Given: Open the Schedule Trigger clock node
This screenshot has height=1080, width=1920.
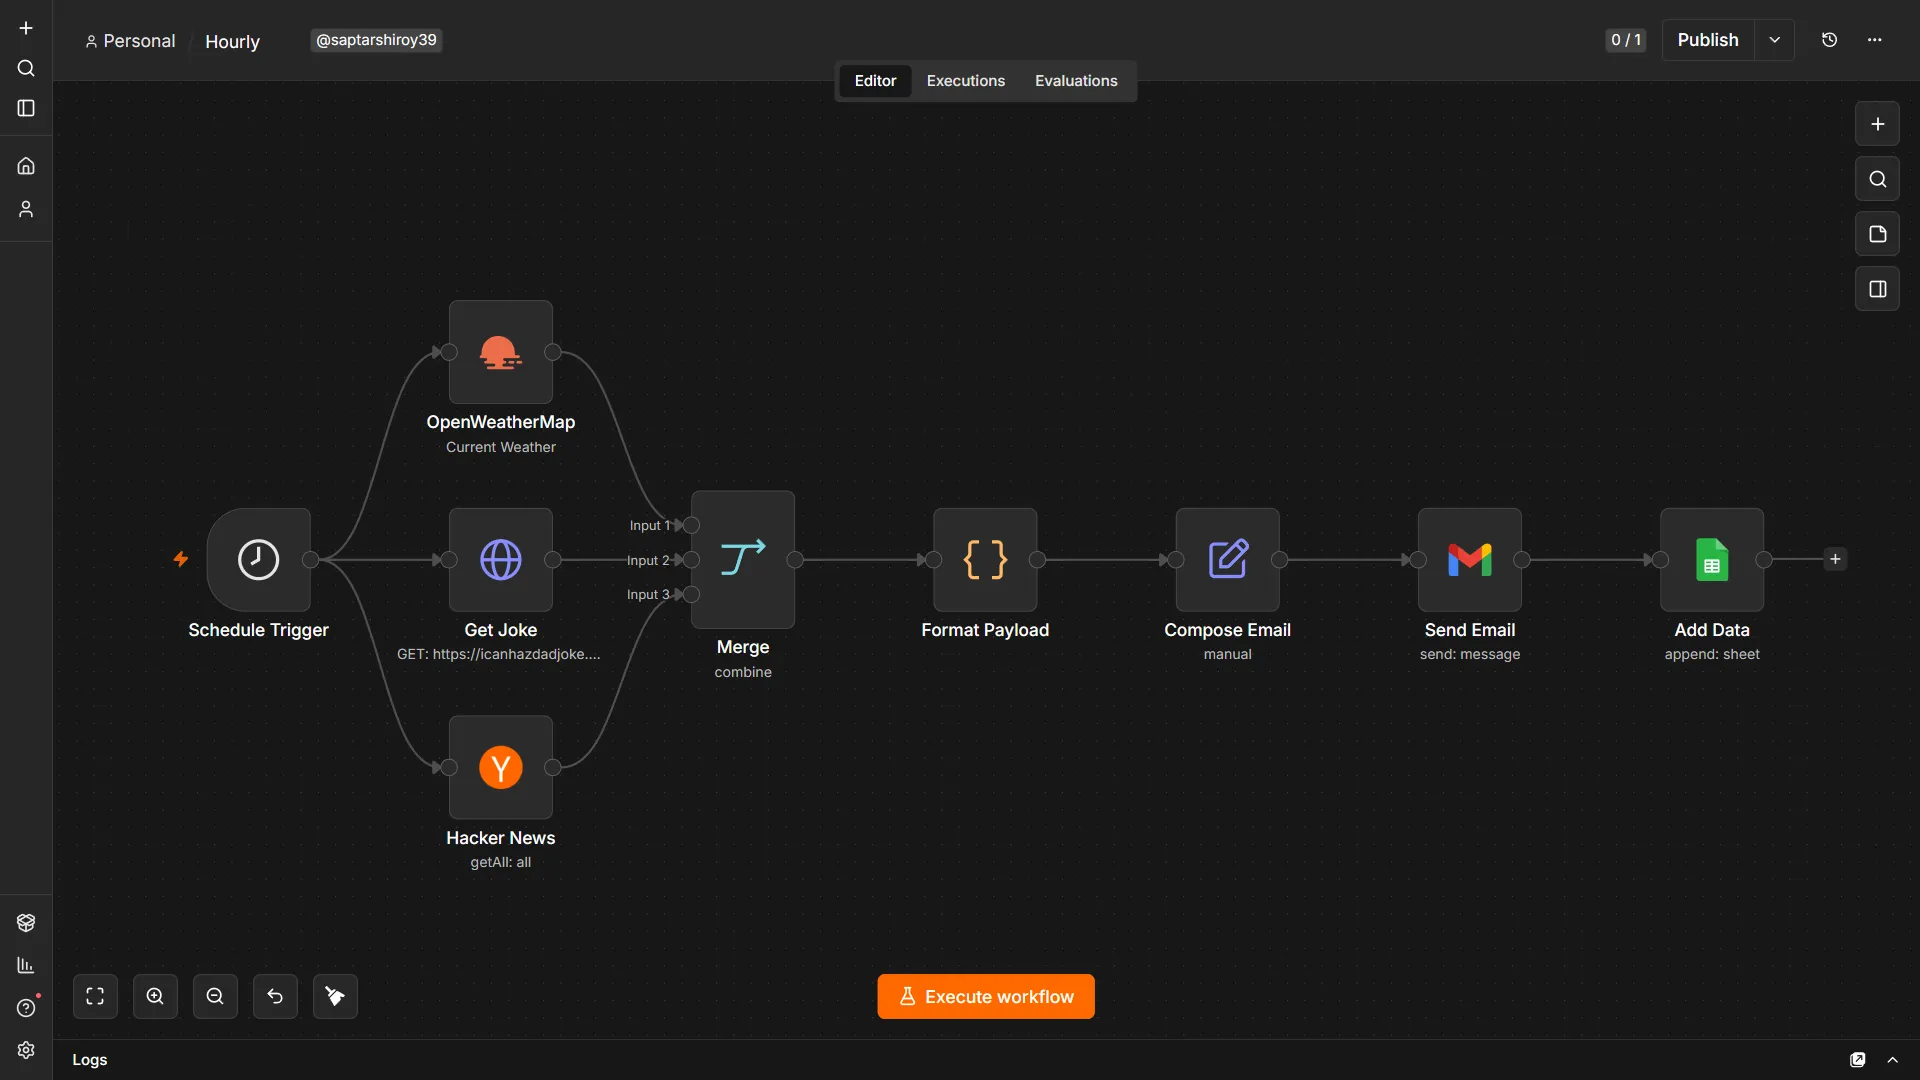Looking at the screenshot, I should point(258,559).
